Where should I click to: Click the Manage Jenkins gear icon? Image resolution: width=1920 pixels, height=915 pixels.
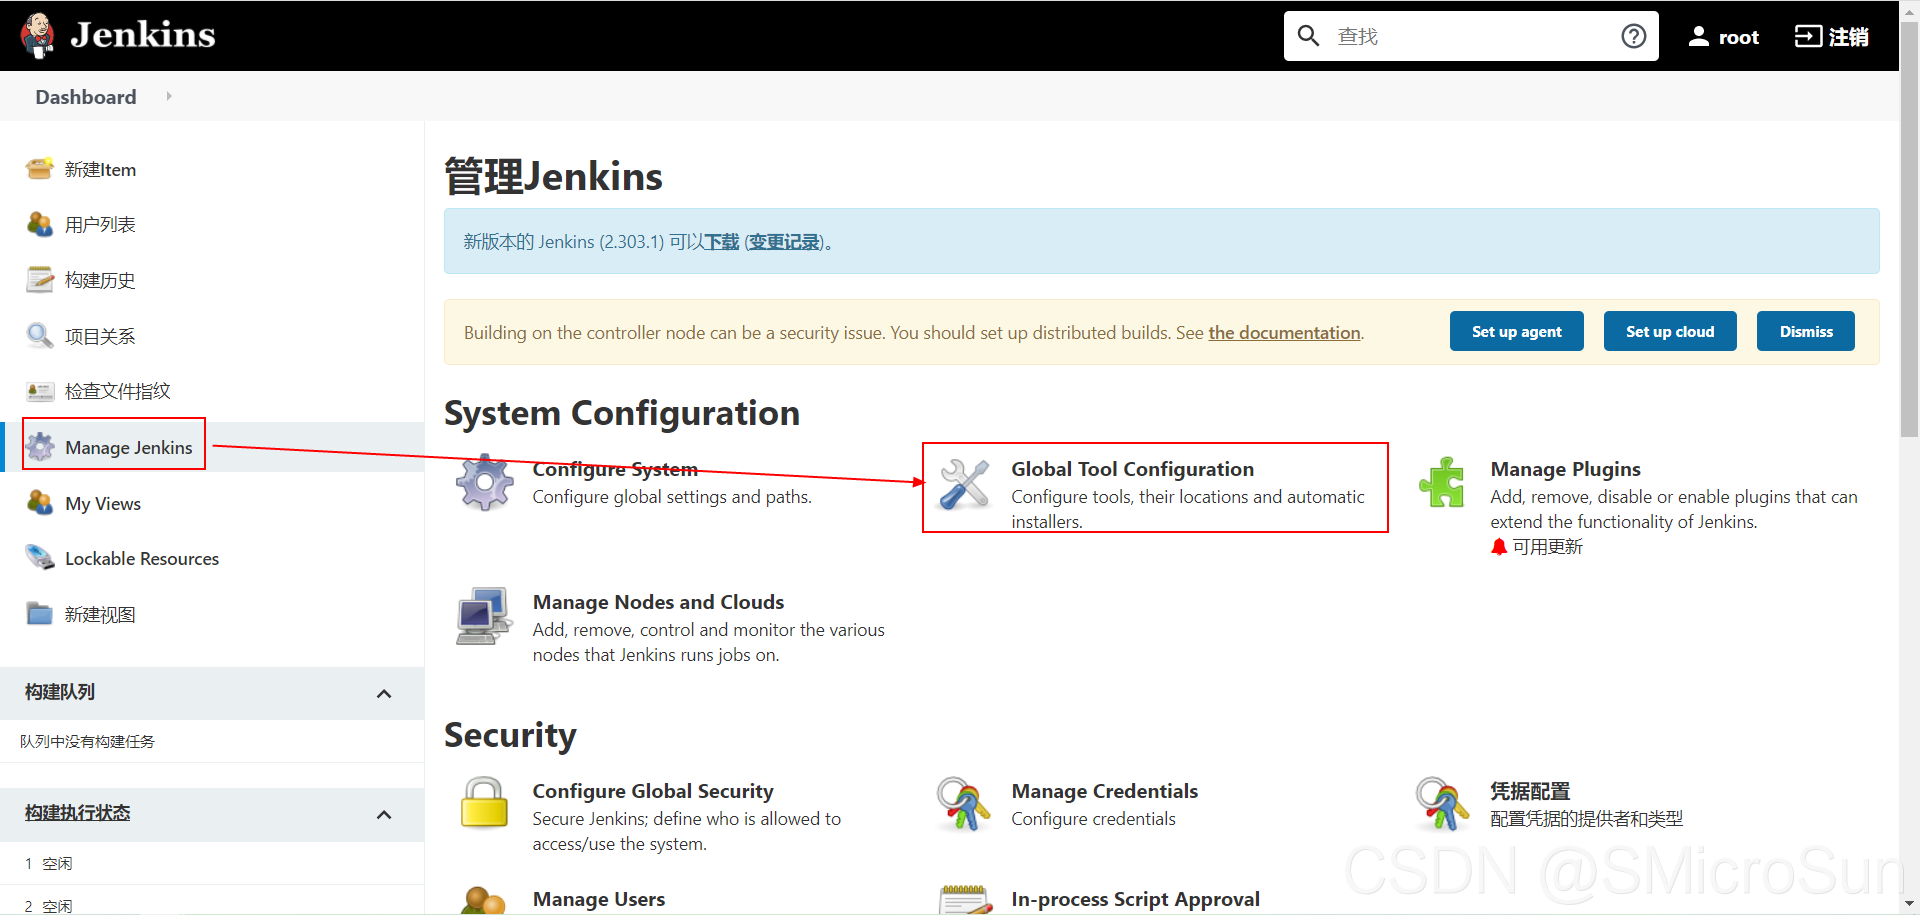[x=40, y=447]
